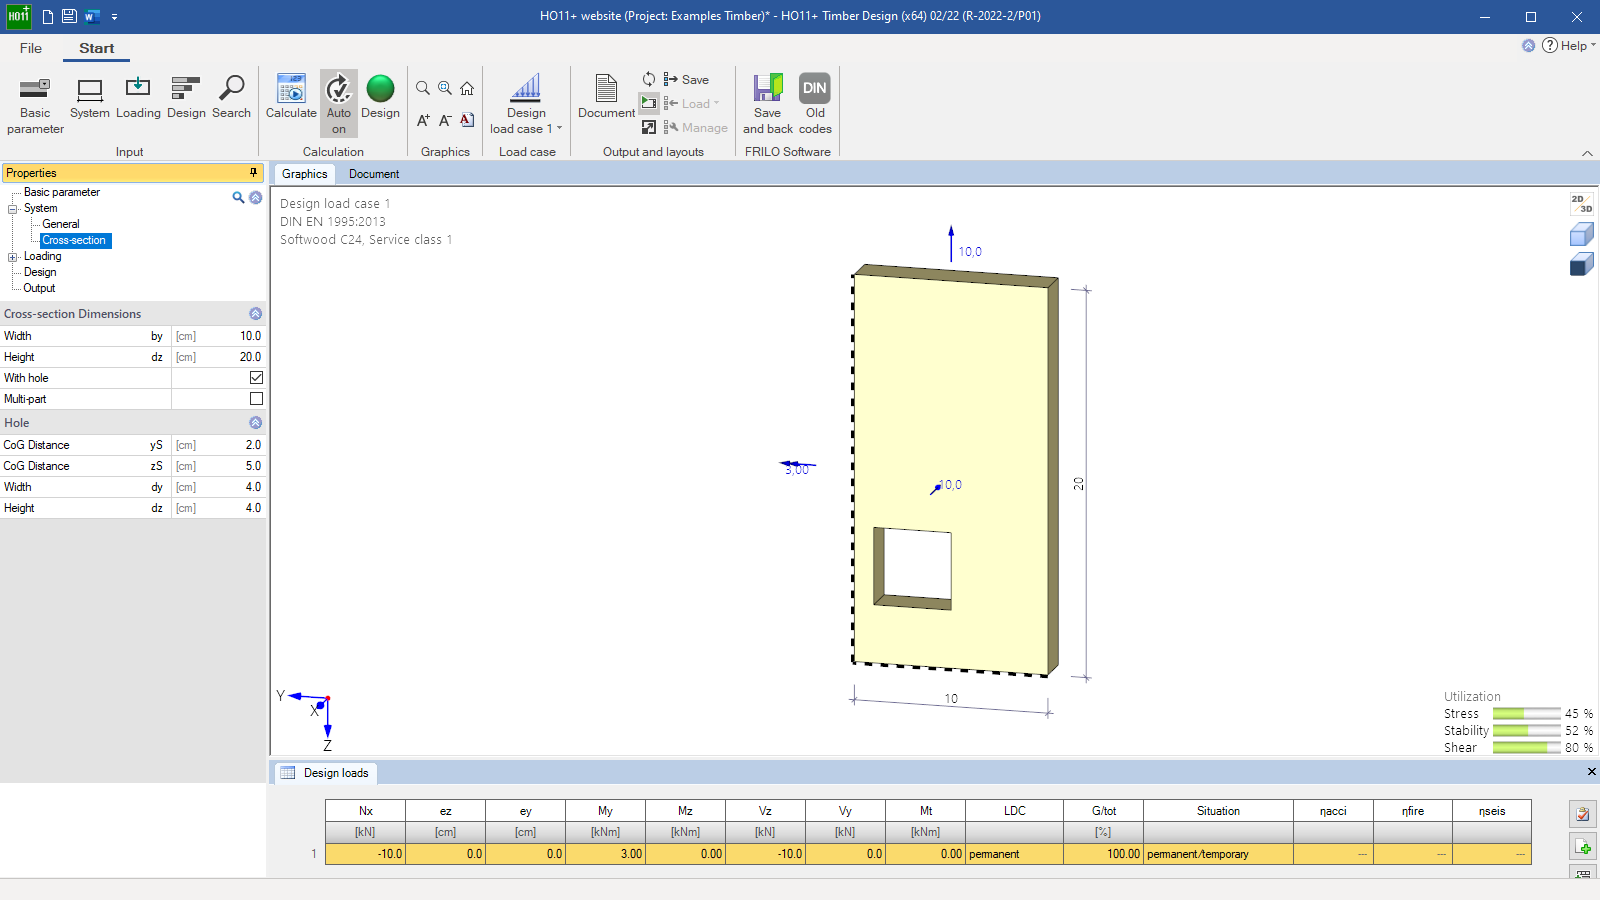Select Output tree item
This screenshot has height=900, width=1600.
[39, 288]
